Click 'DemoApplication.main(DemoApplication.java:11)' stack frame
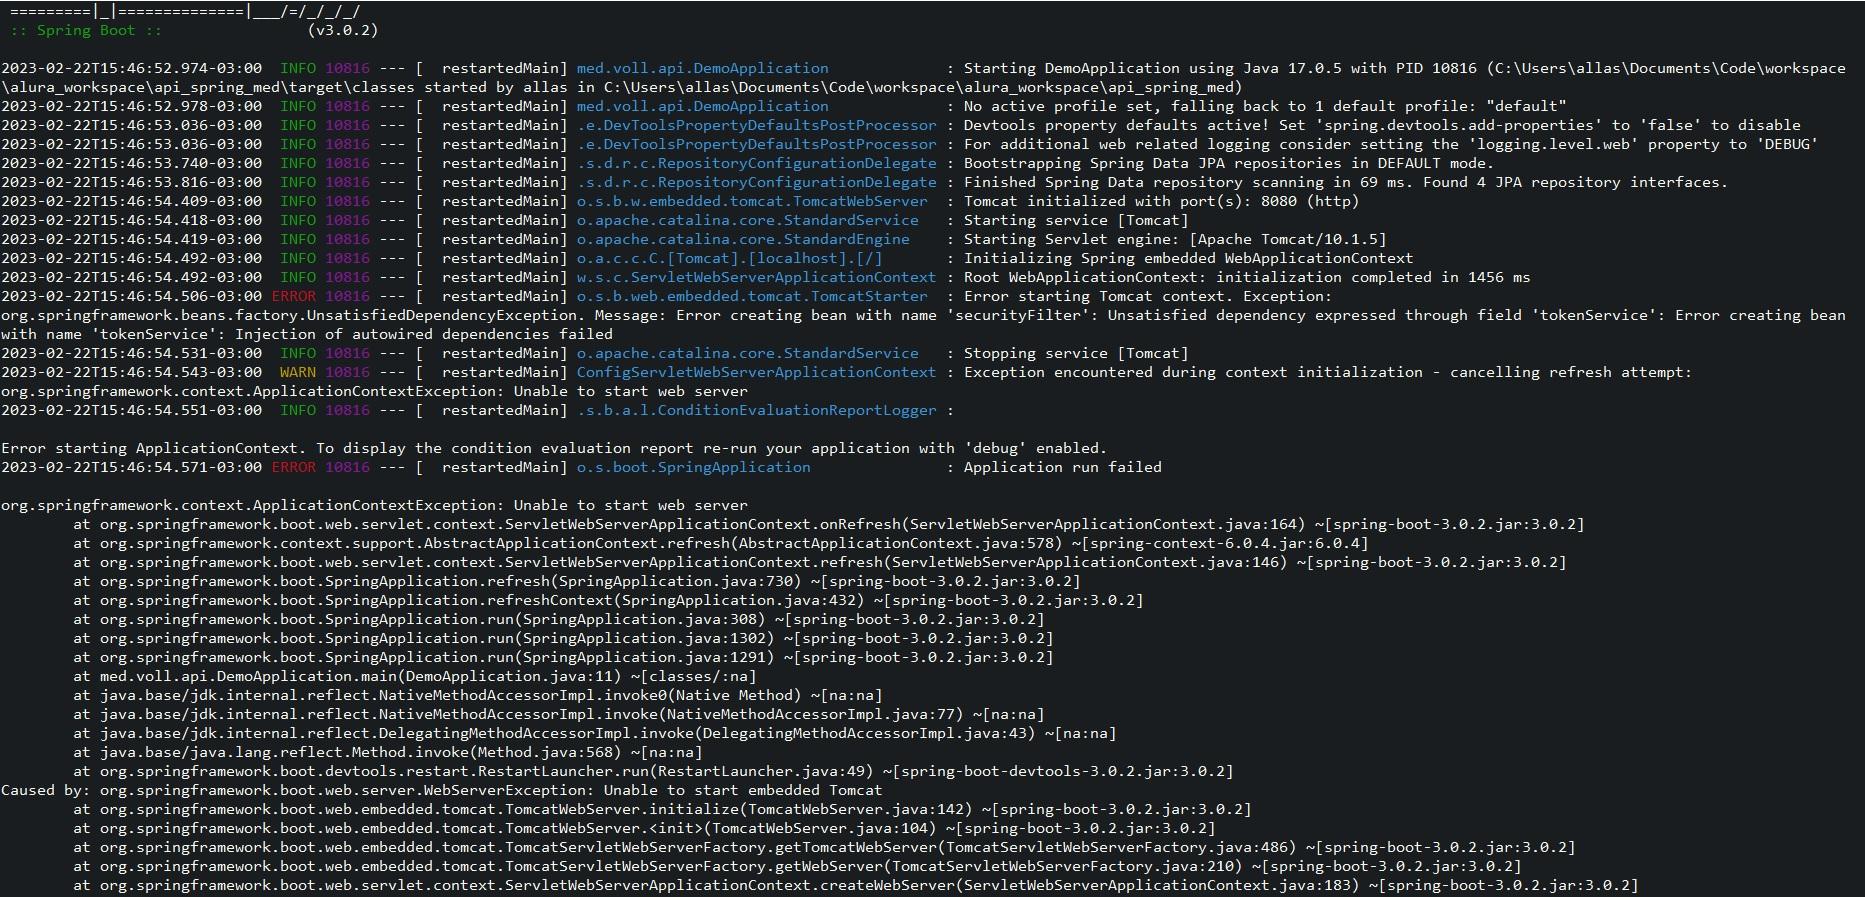 [415, 676]
